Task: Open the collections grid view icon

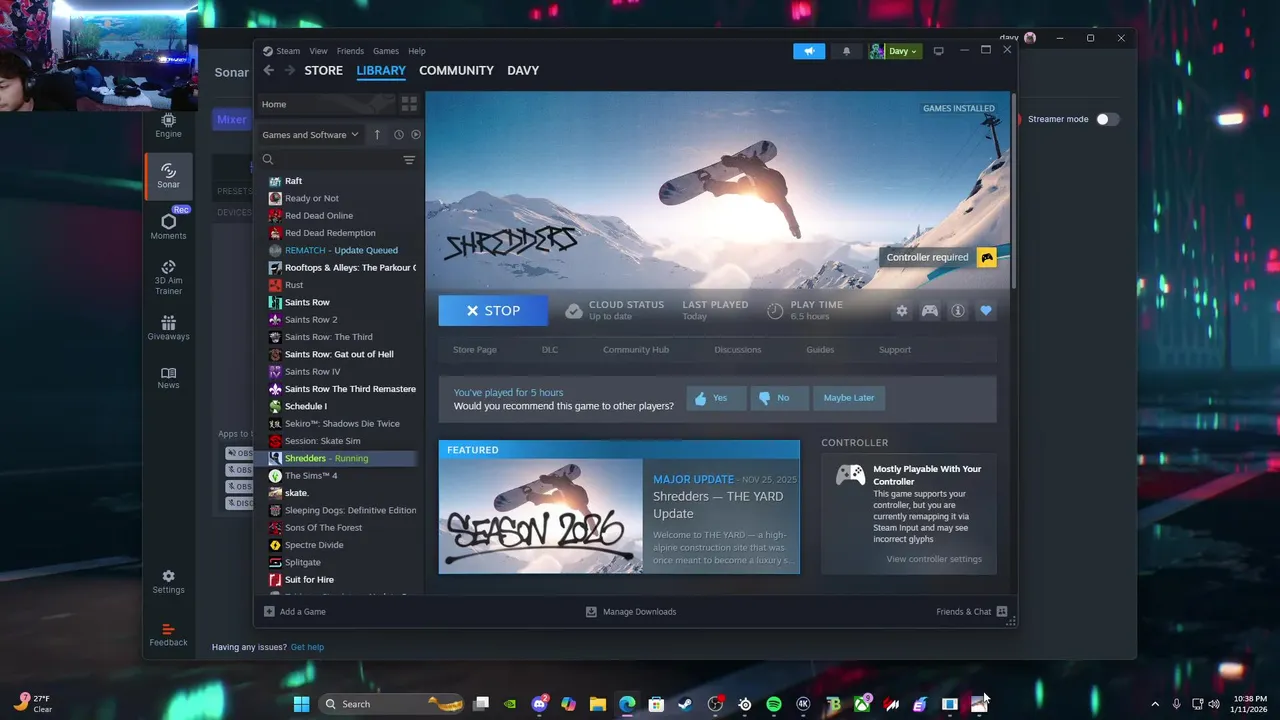Action: pos(409,104)
